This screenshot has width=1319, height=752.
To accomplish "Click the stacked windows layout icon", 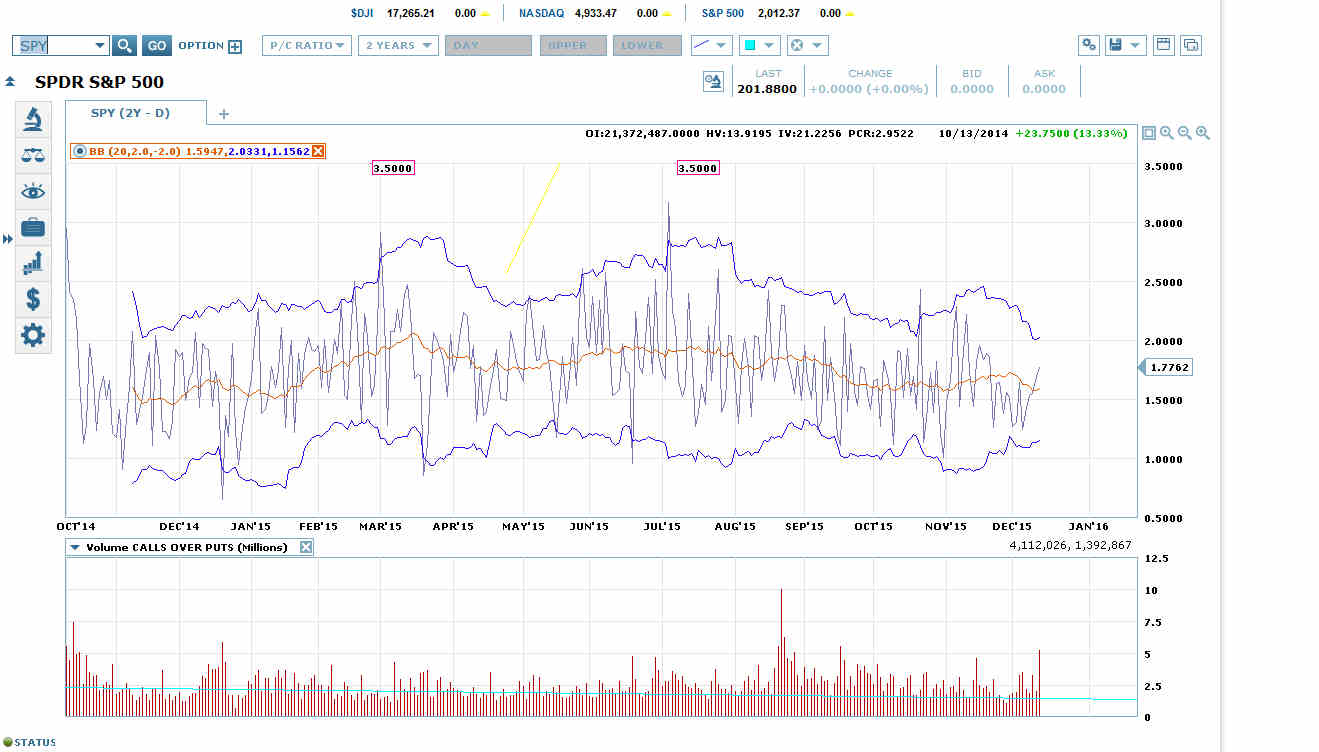I will (1191, 45).
